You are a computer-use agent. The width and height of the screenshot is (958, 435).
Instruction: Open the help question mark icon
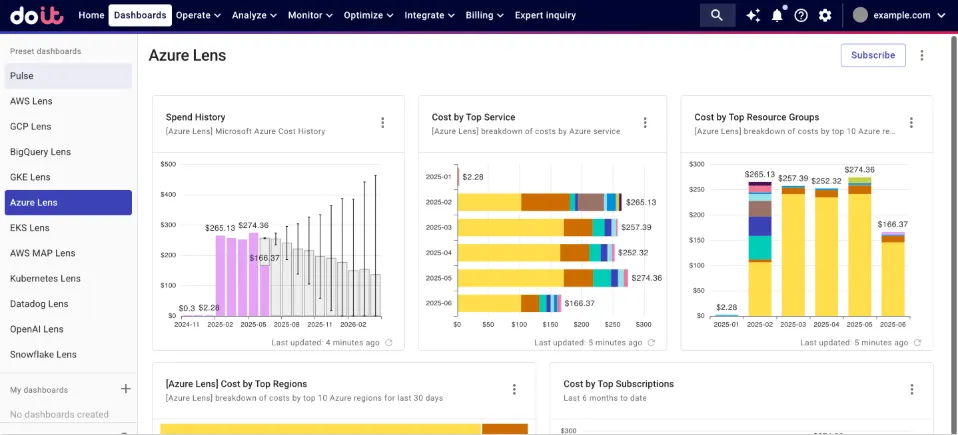[x=801, y=15]
